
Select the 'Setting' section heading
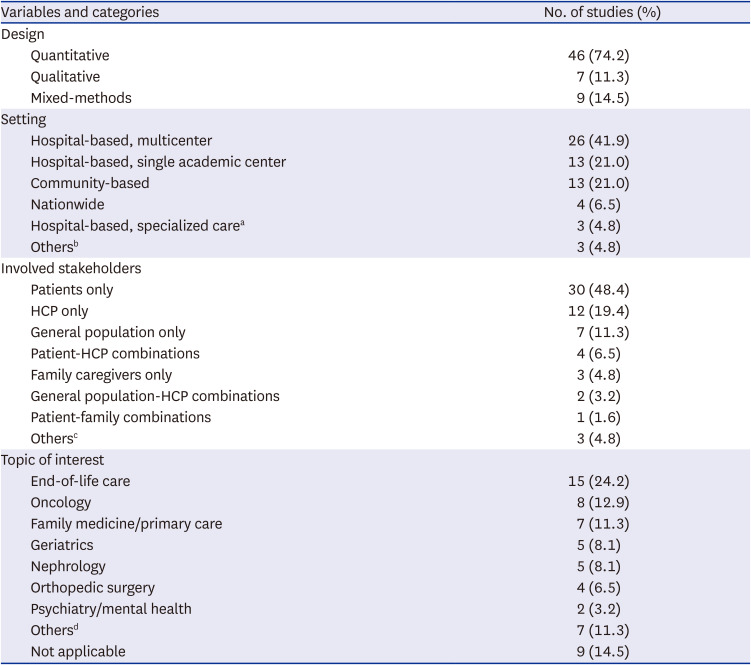[x=24, y=119]
